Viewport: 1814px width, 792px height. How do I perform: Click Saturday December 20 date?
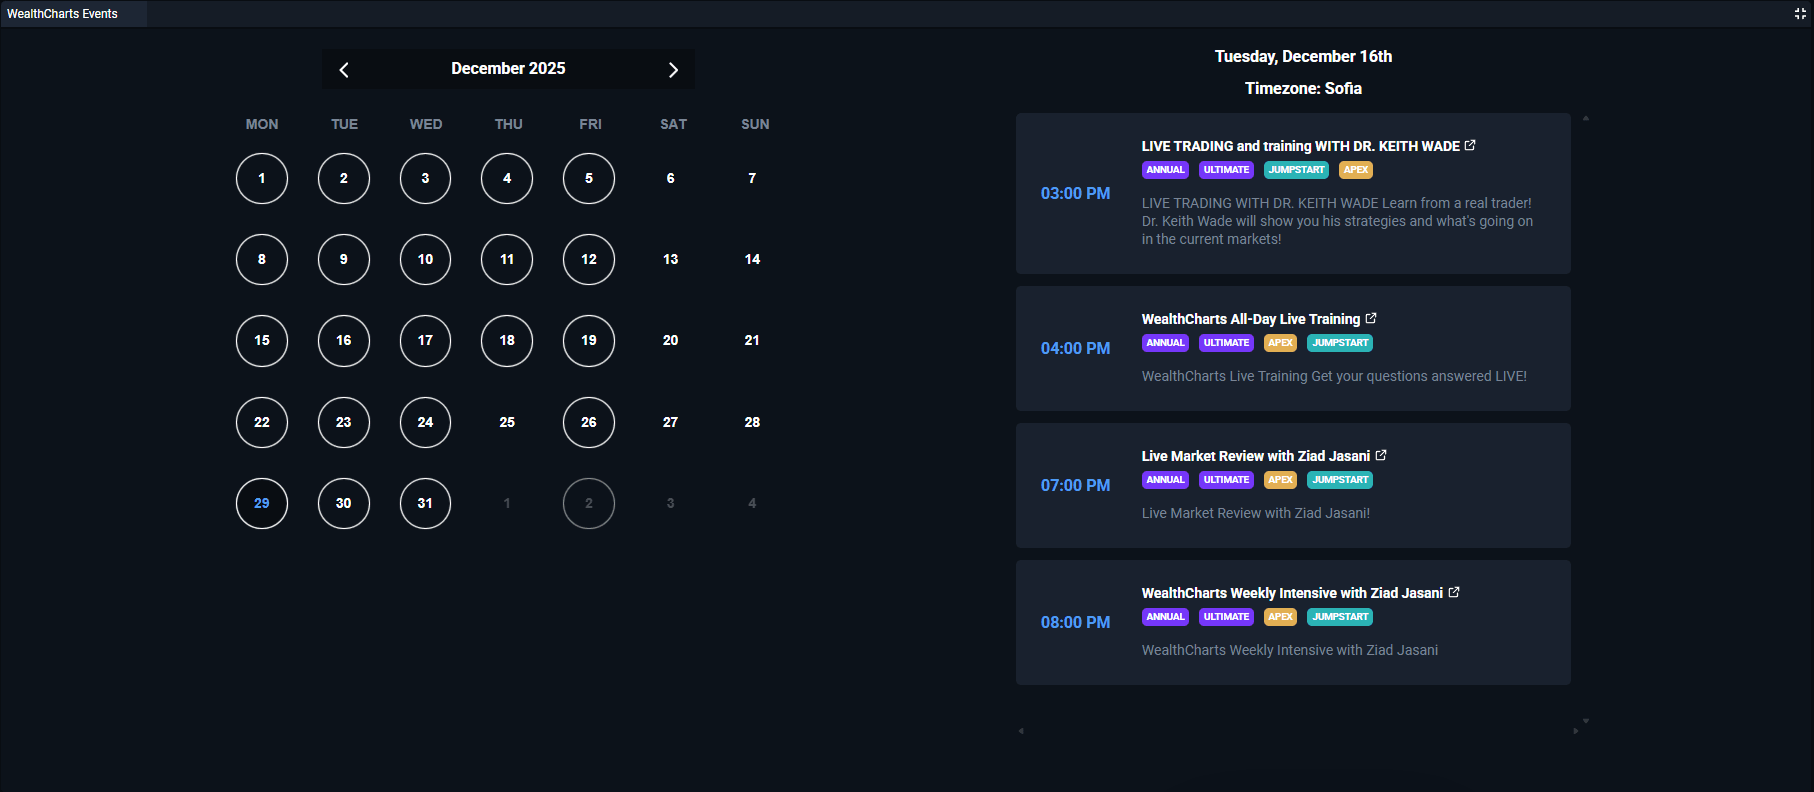pos(671,340)
